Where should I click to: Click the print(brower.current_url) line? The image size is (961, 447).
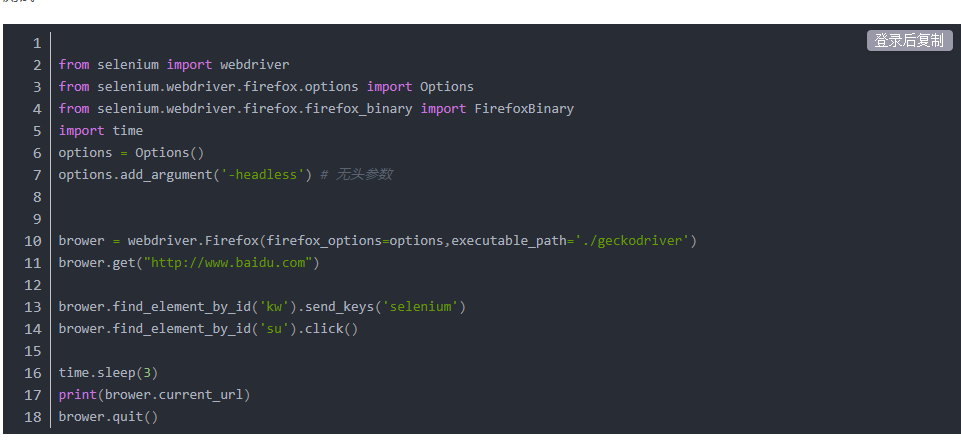[x=153, y=395]
